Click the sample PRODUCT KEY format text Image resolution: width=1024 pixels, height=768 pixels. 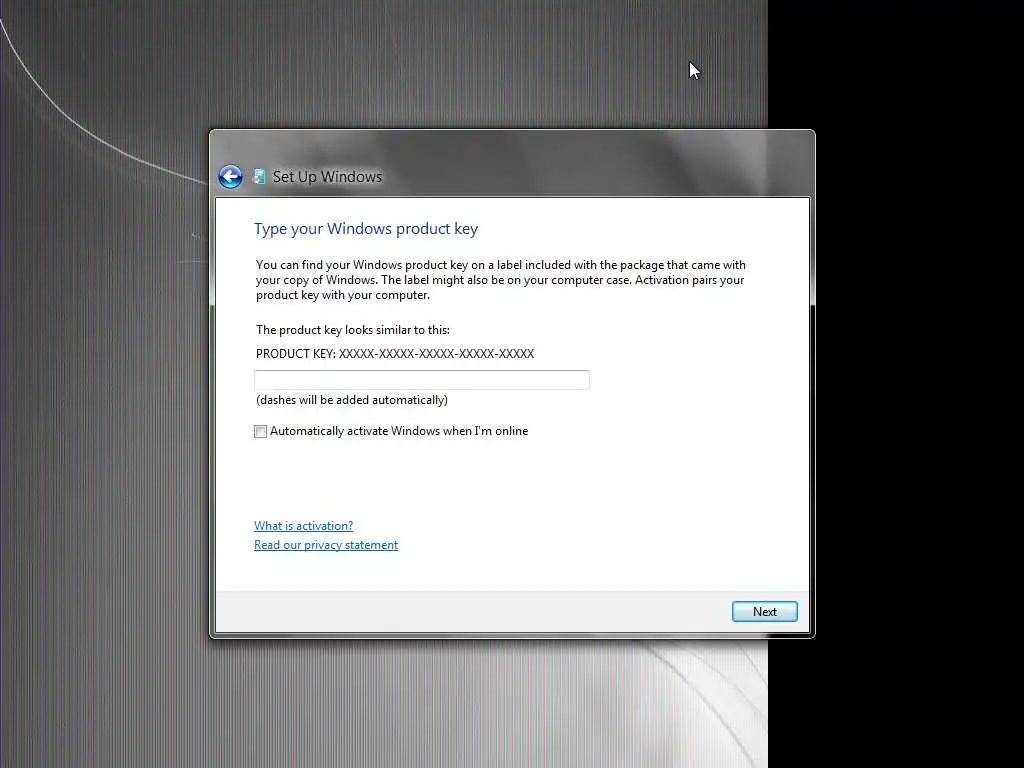coord(395,354)
